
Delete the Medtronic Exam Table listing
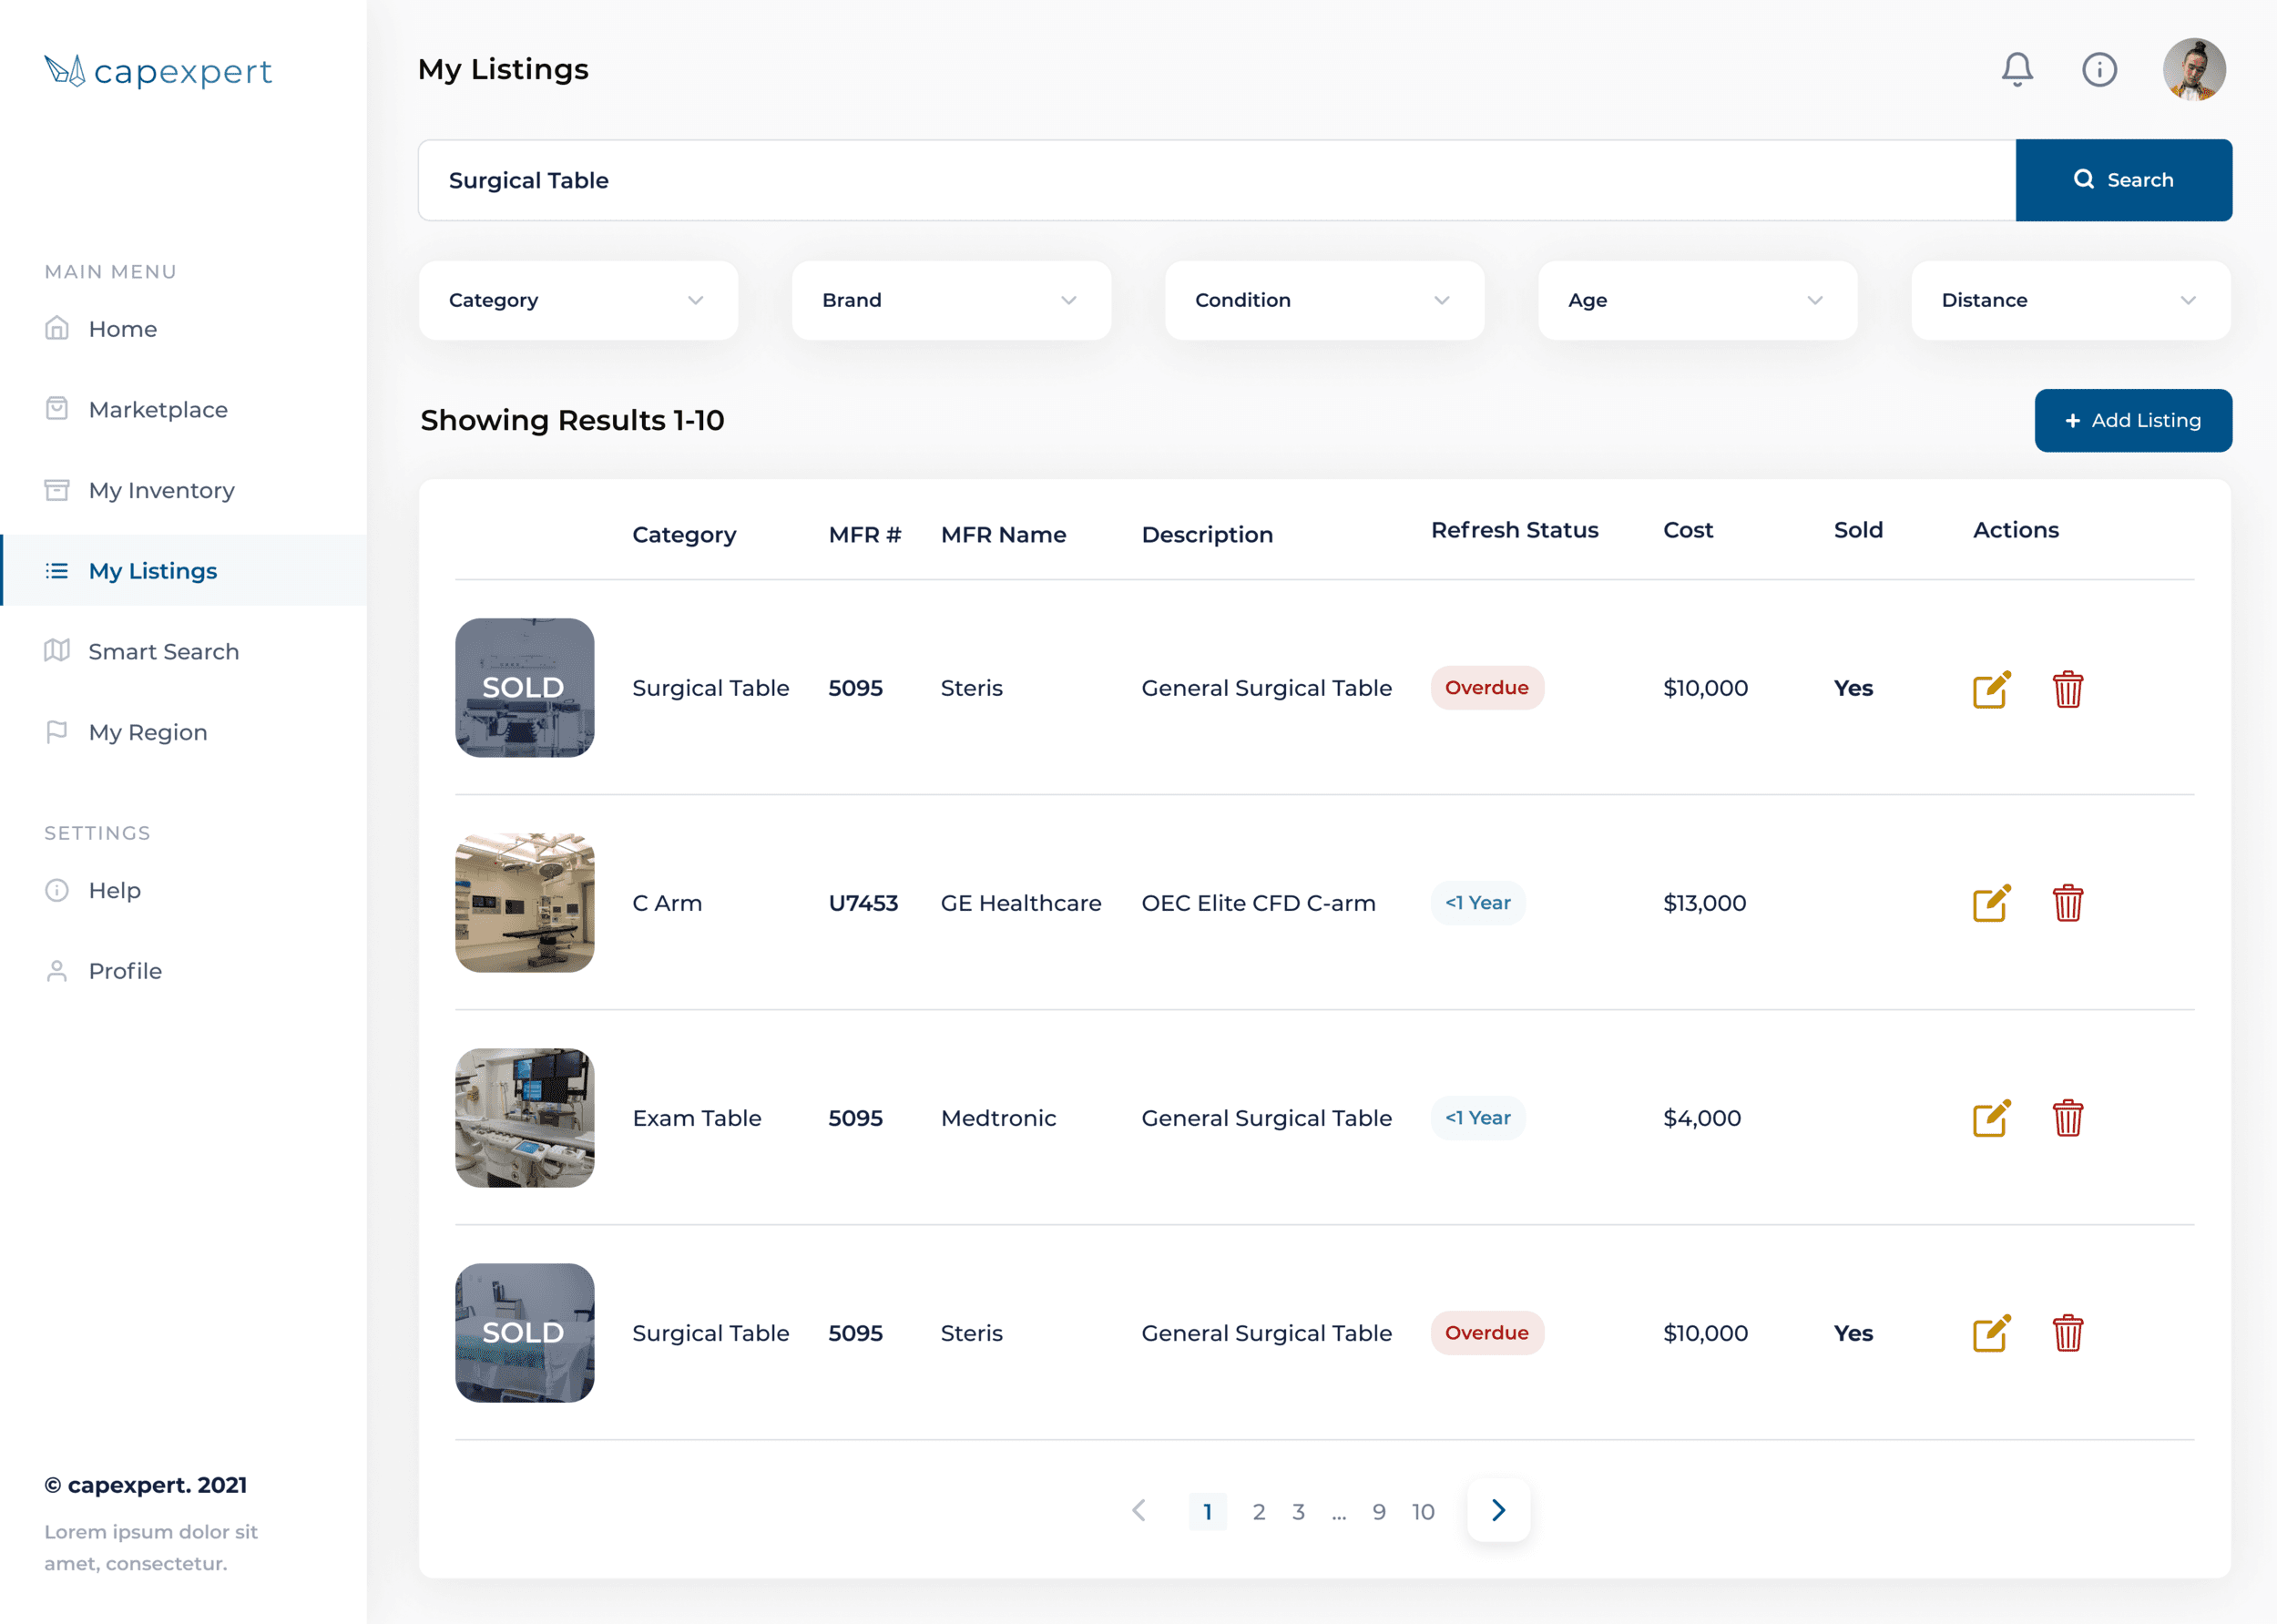[x=2067, y=1118]
